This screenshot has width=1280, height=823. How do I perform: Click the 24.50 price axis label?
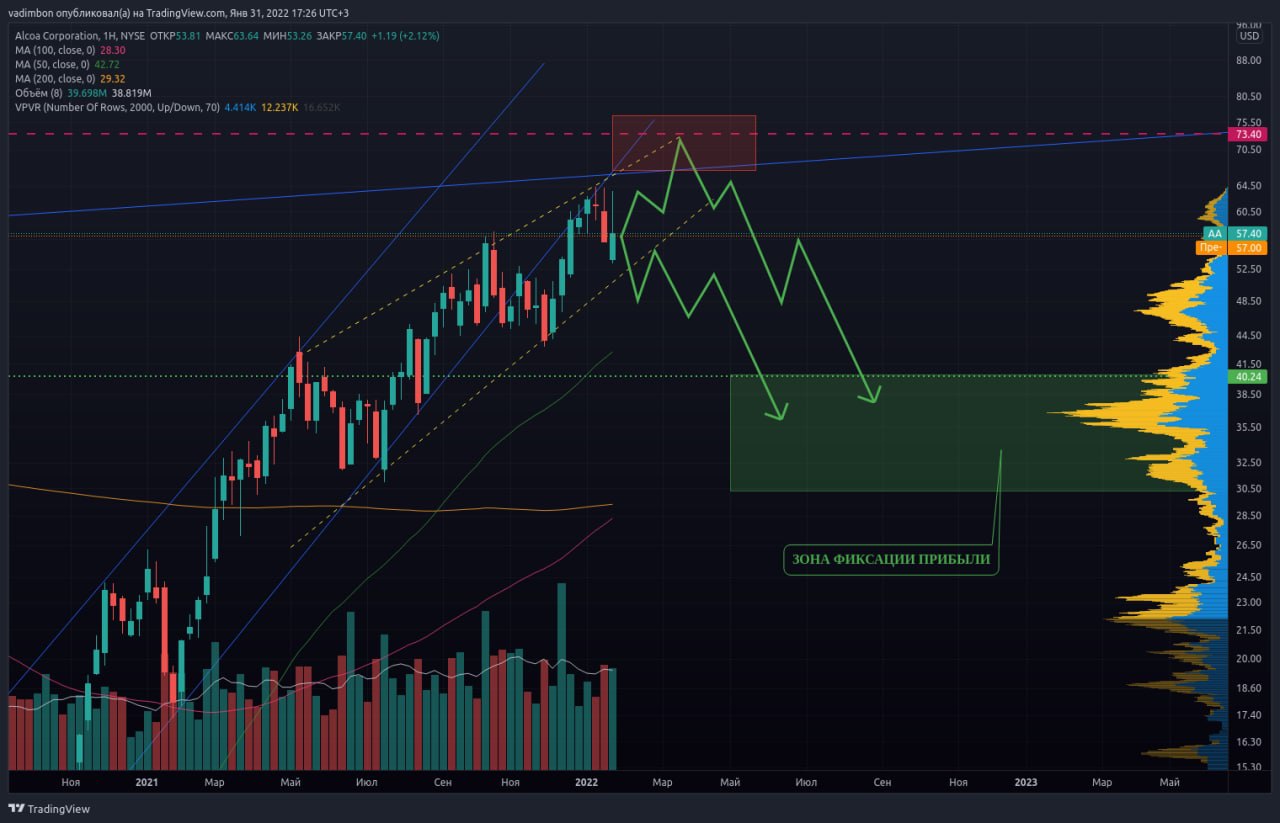[x=1249, y=578]
